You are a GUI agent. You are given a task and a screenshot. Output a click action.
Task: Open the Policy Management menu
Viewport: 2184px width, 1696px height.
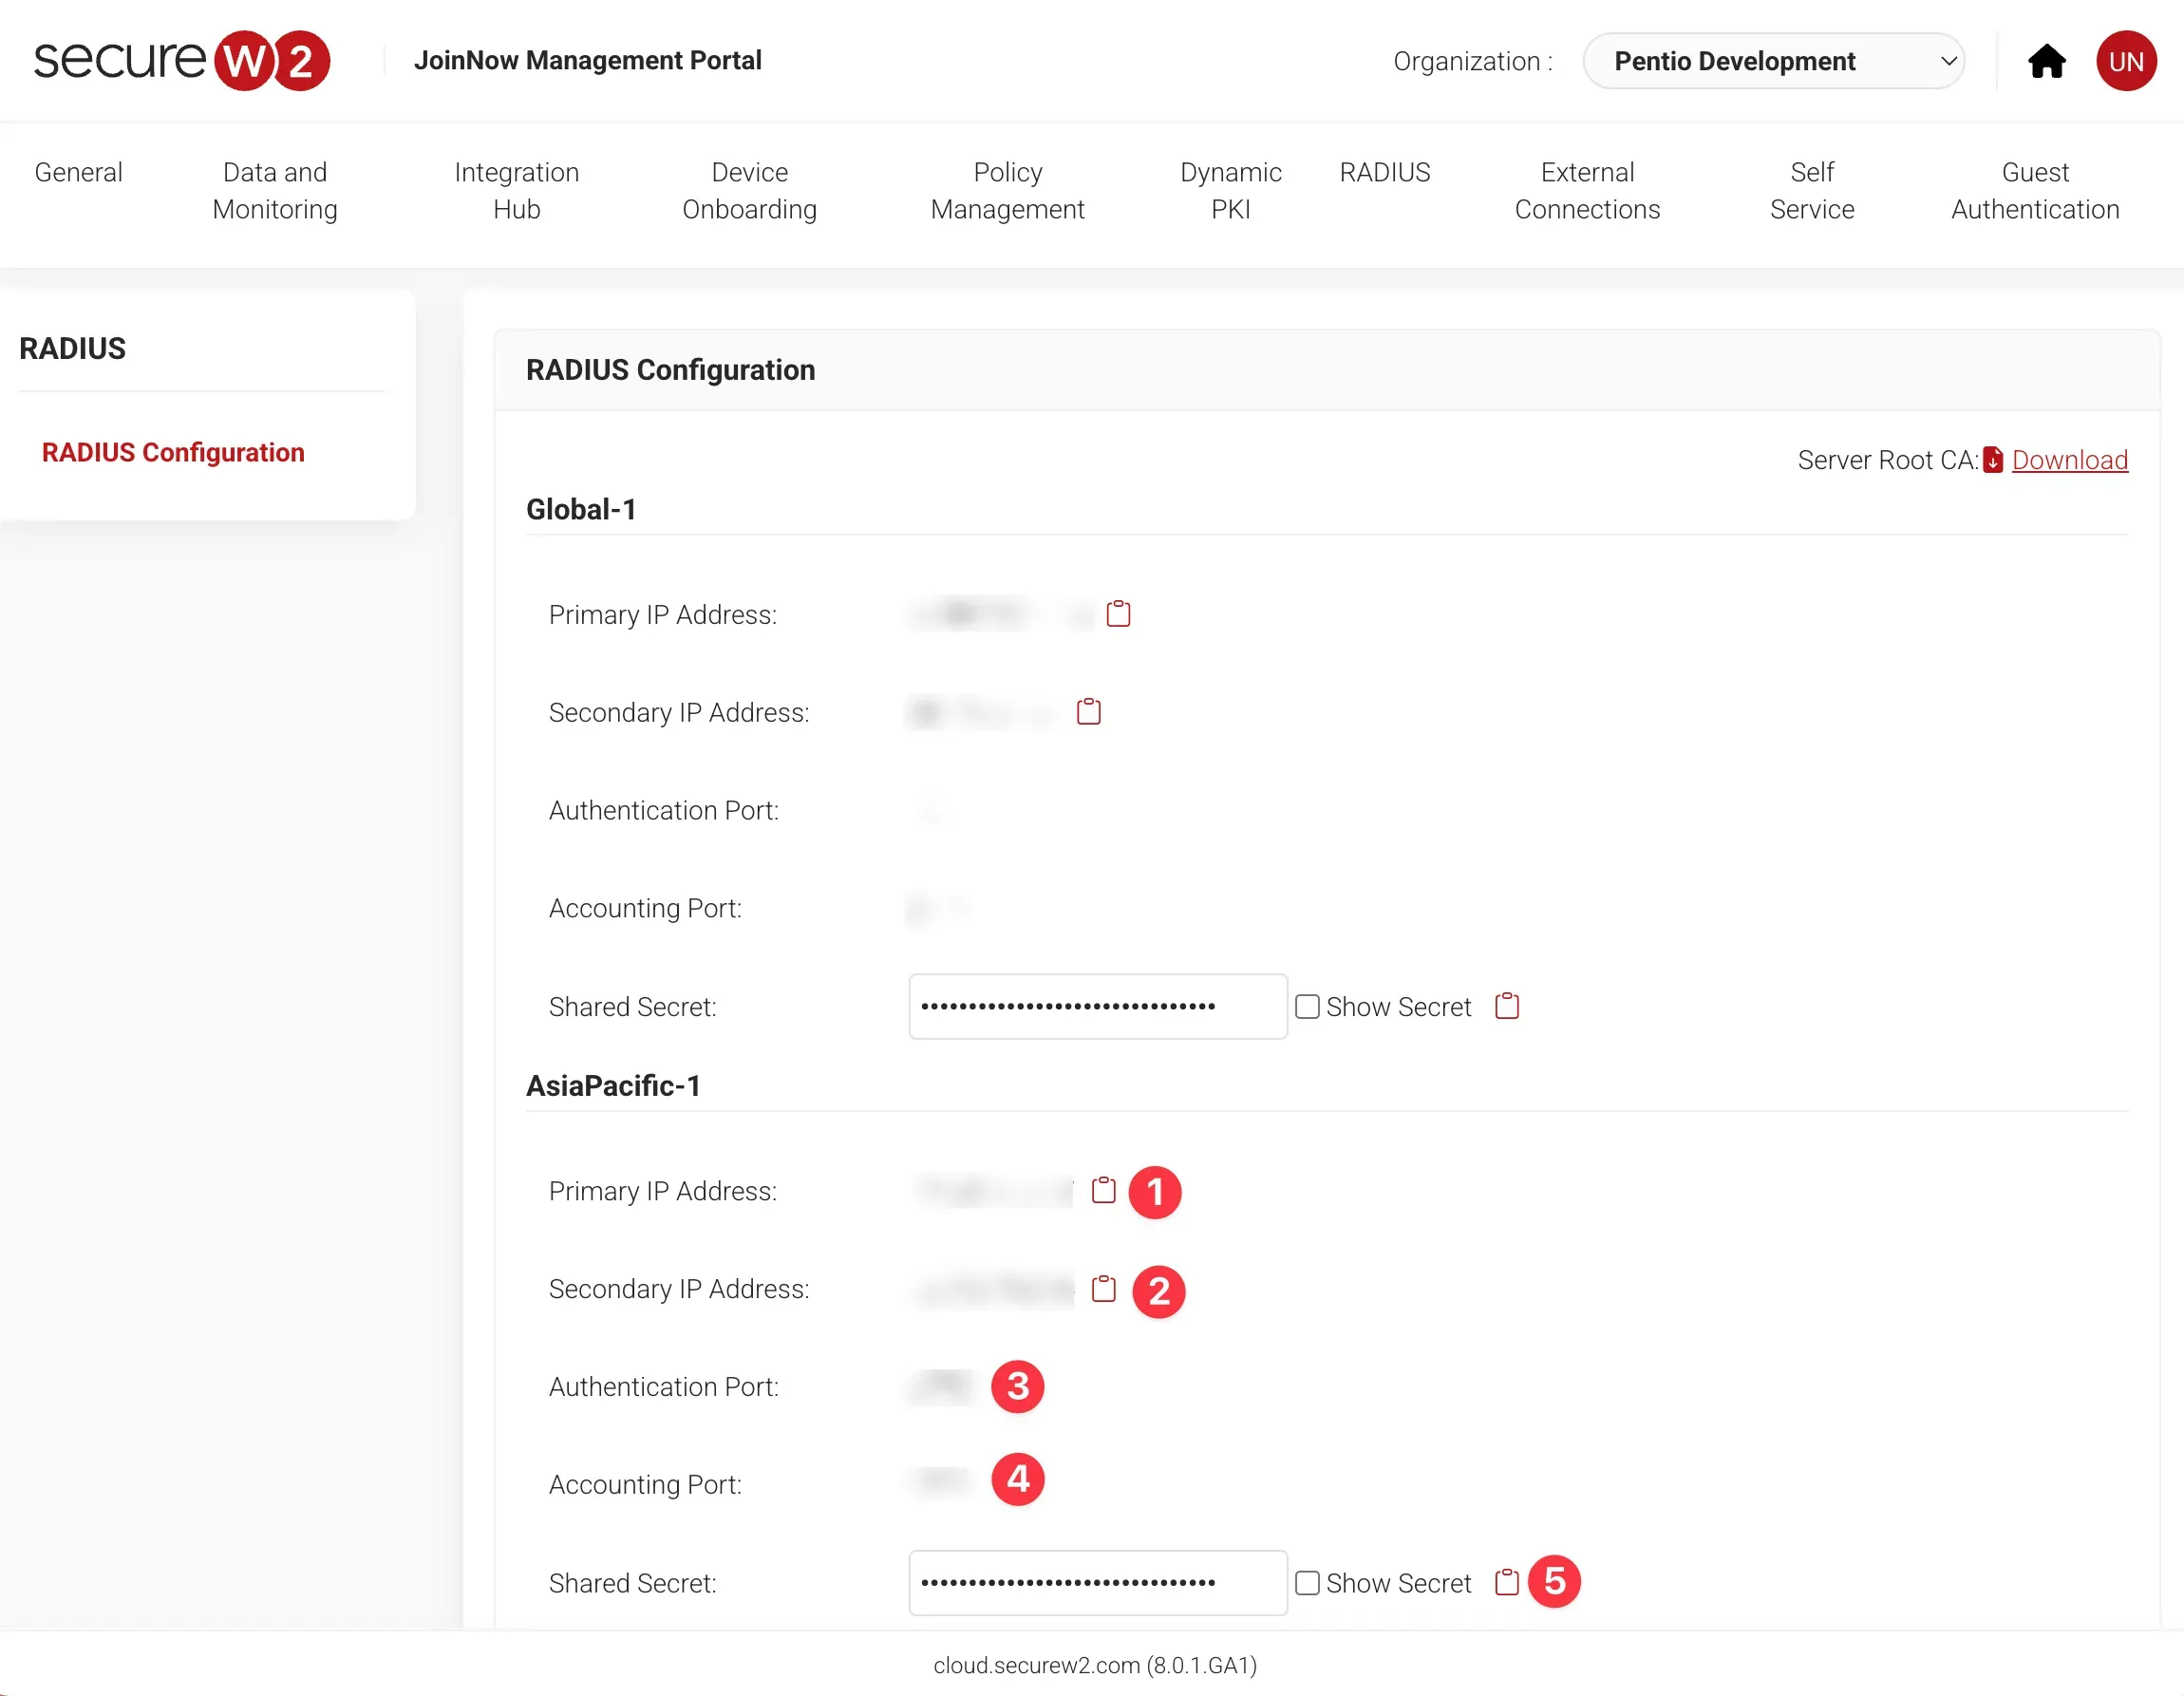click(1007, 190)
